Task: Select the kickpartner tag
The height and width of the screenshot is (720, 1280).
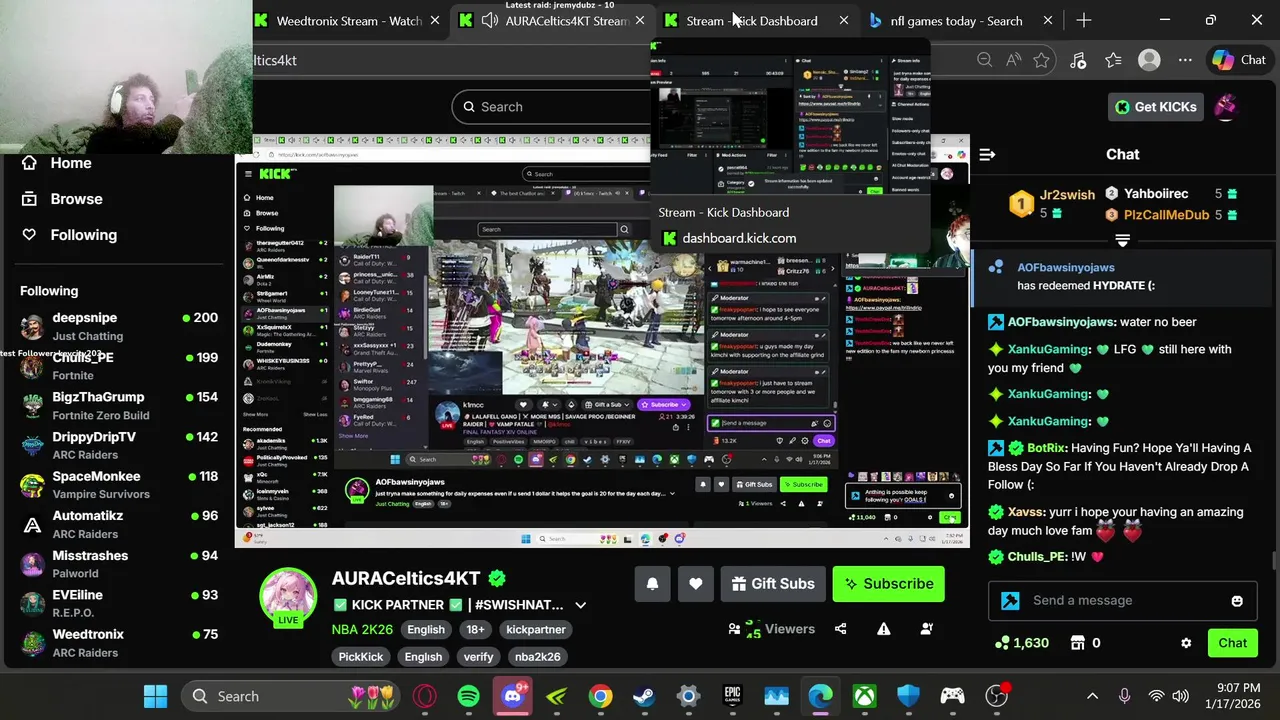Action: 535,630
